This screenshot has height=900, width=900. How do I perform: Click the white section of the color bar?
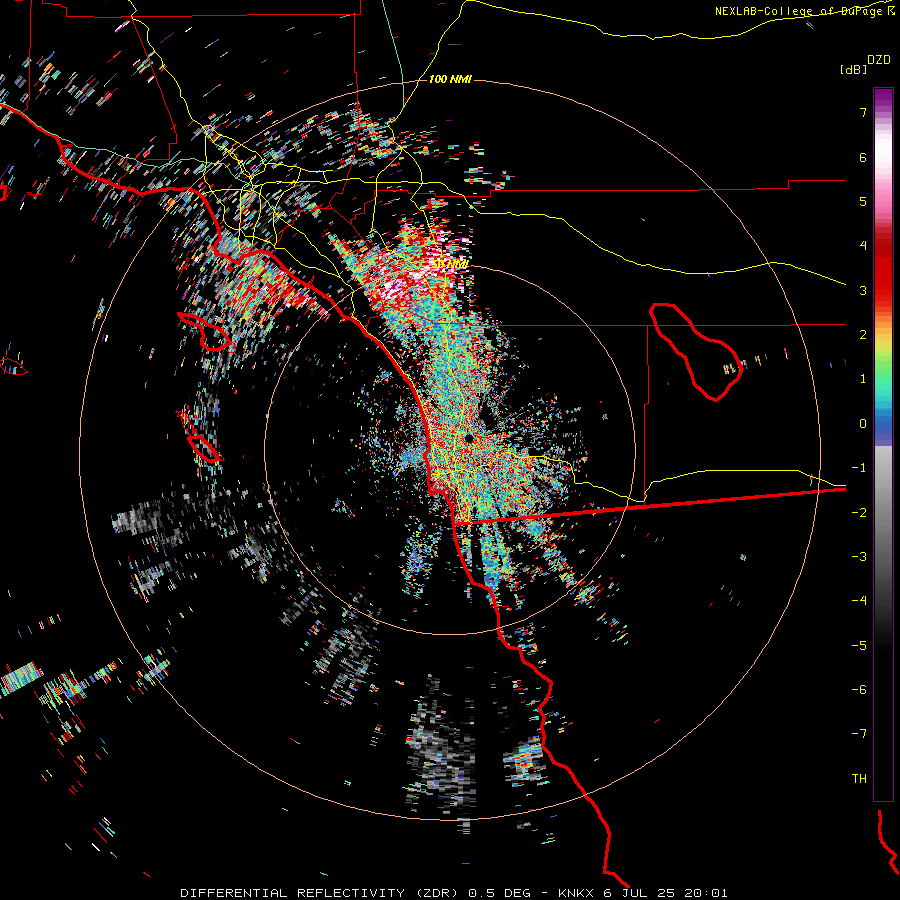click(x=883, y=150)
